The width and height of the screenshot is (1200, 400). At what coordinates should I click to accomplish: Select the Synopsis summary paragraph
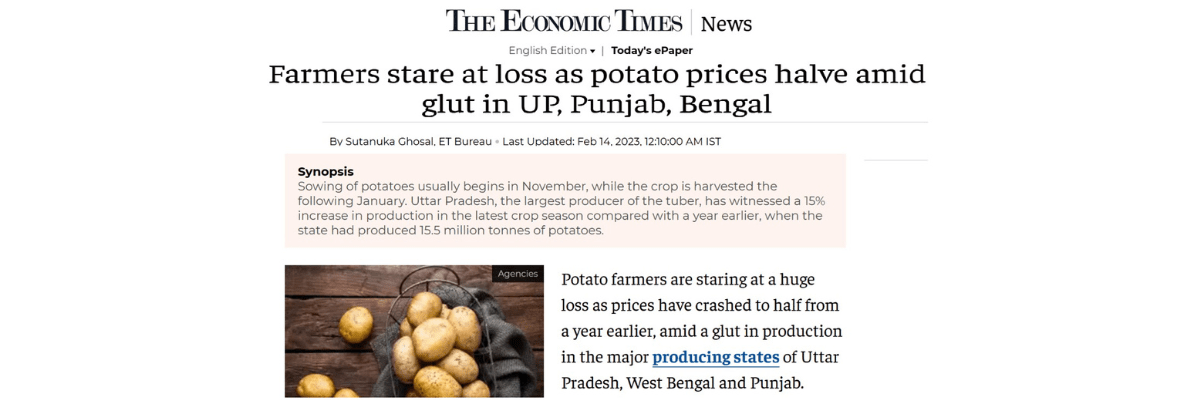click(x=561, y=208)
